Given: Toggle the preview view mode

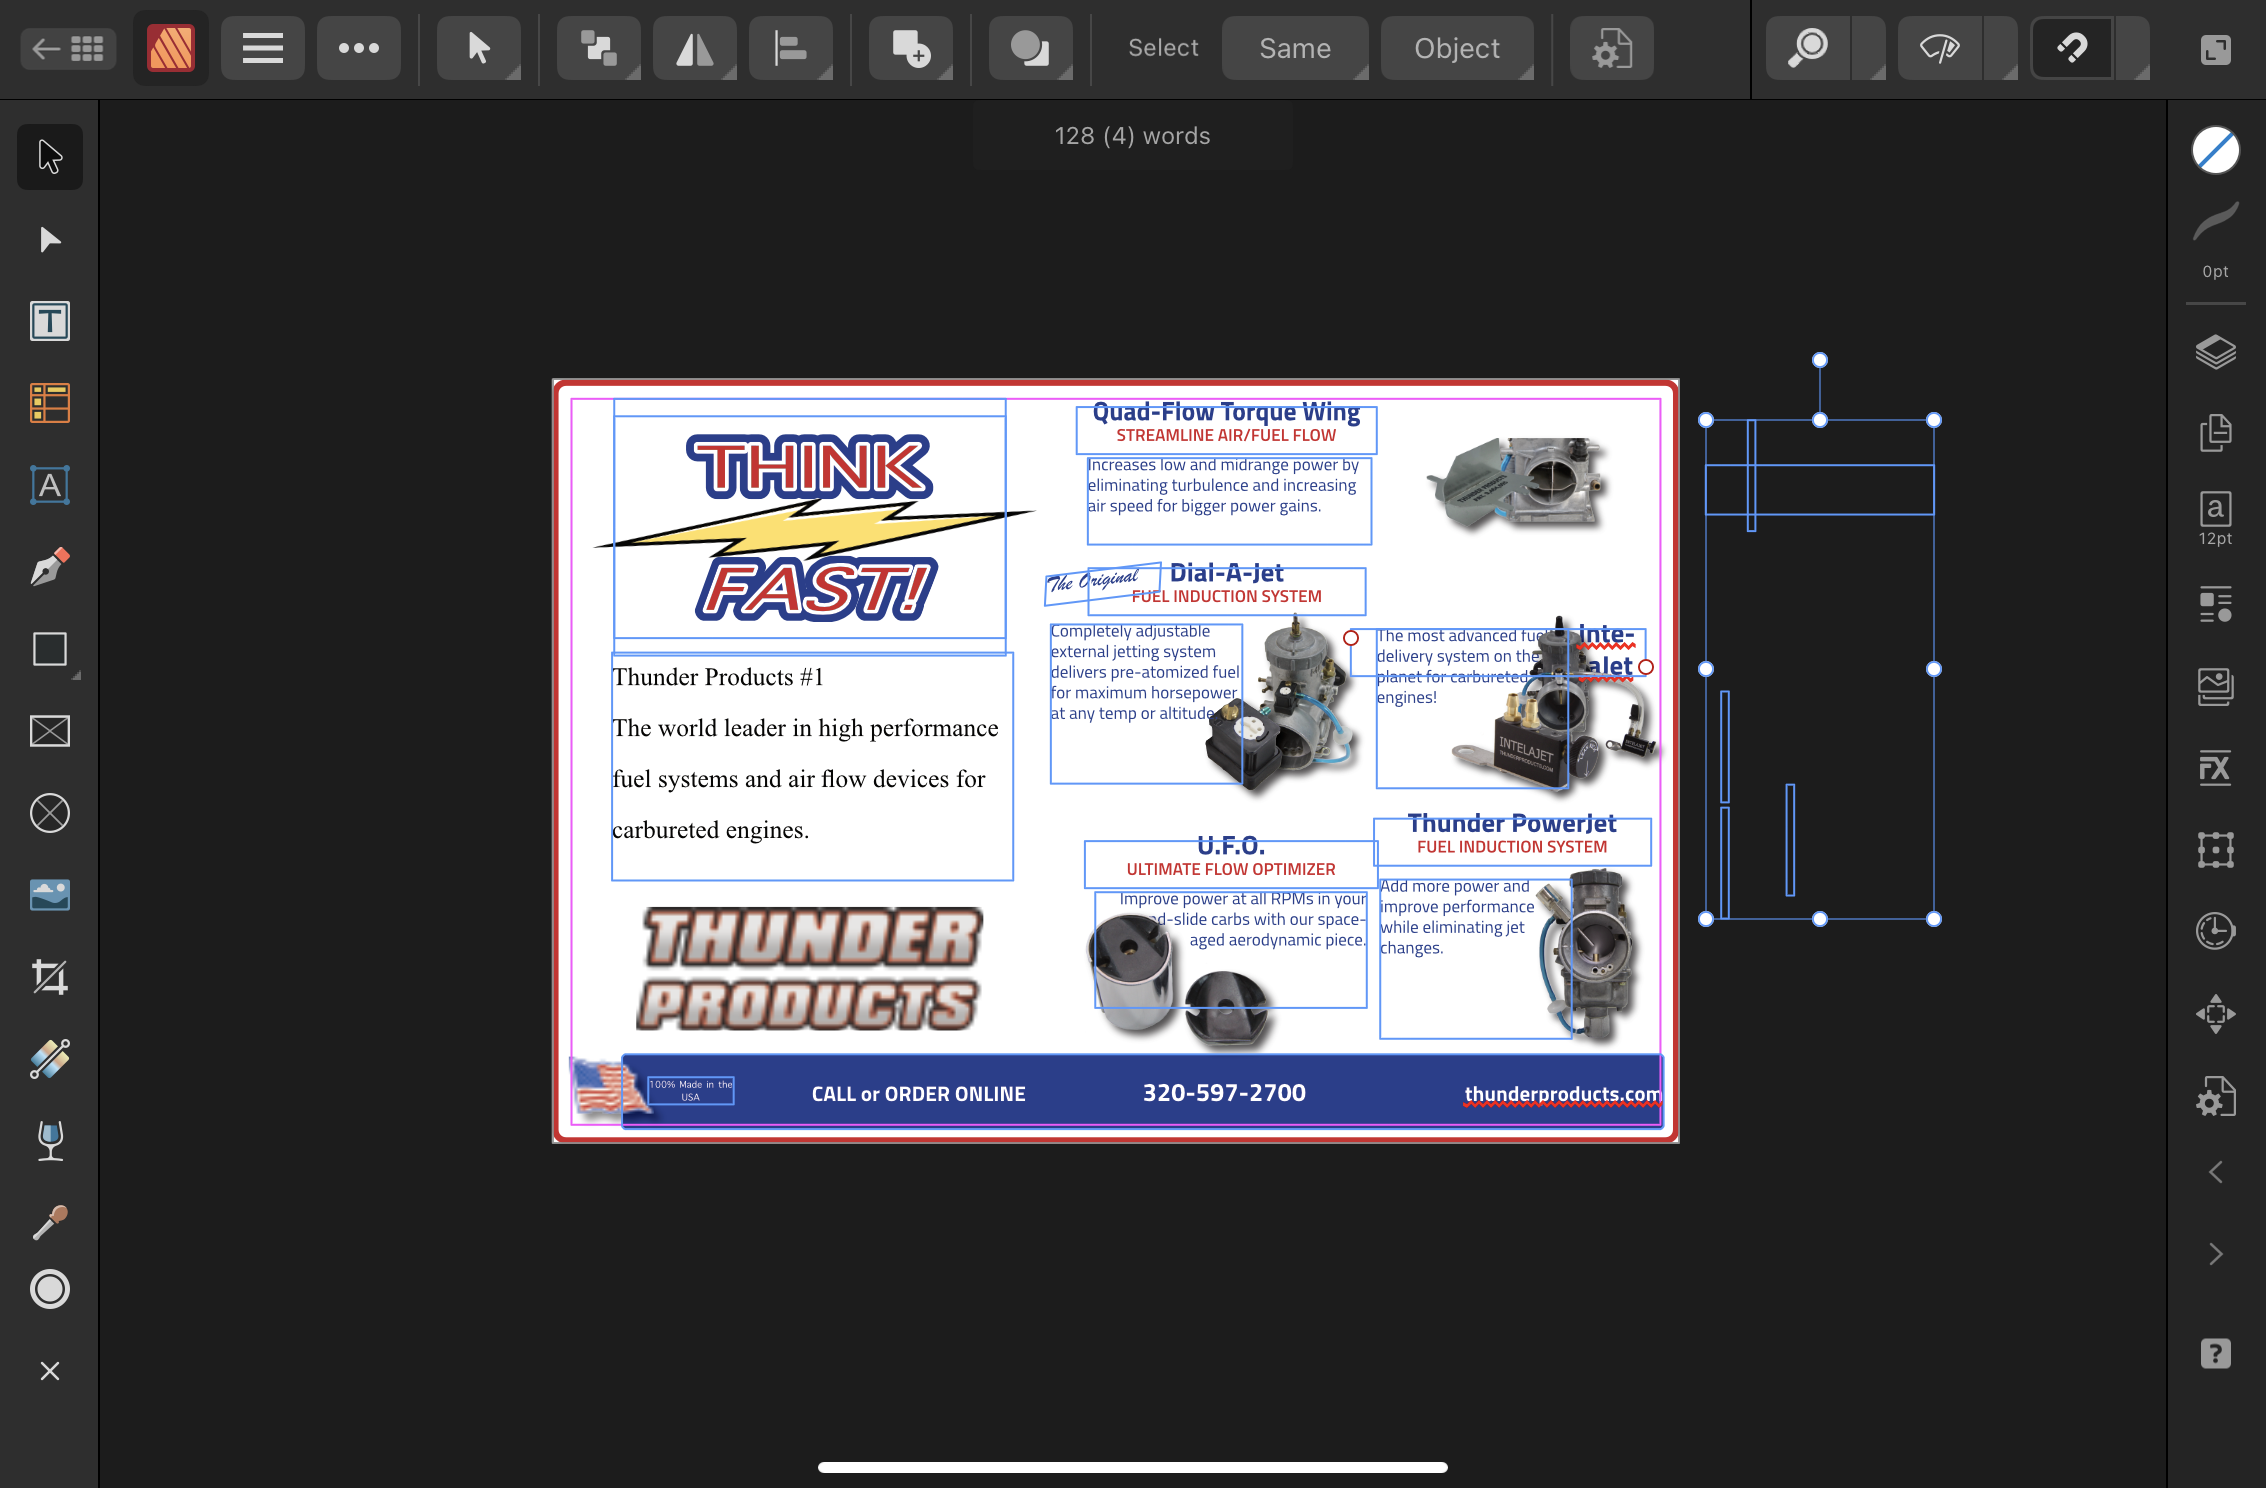Looking at the screenshot, I should [x=1940, y=48].
